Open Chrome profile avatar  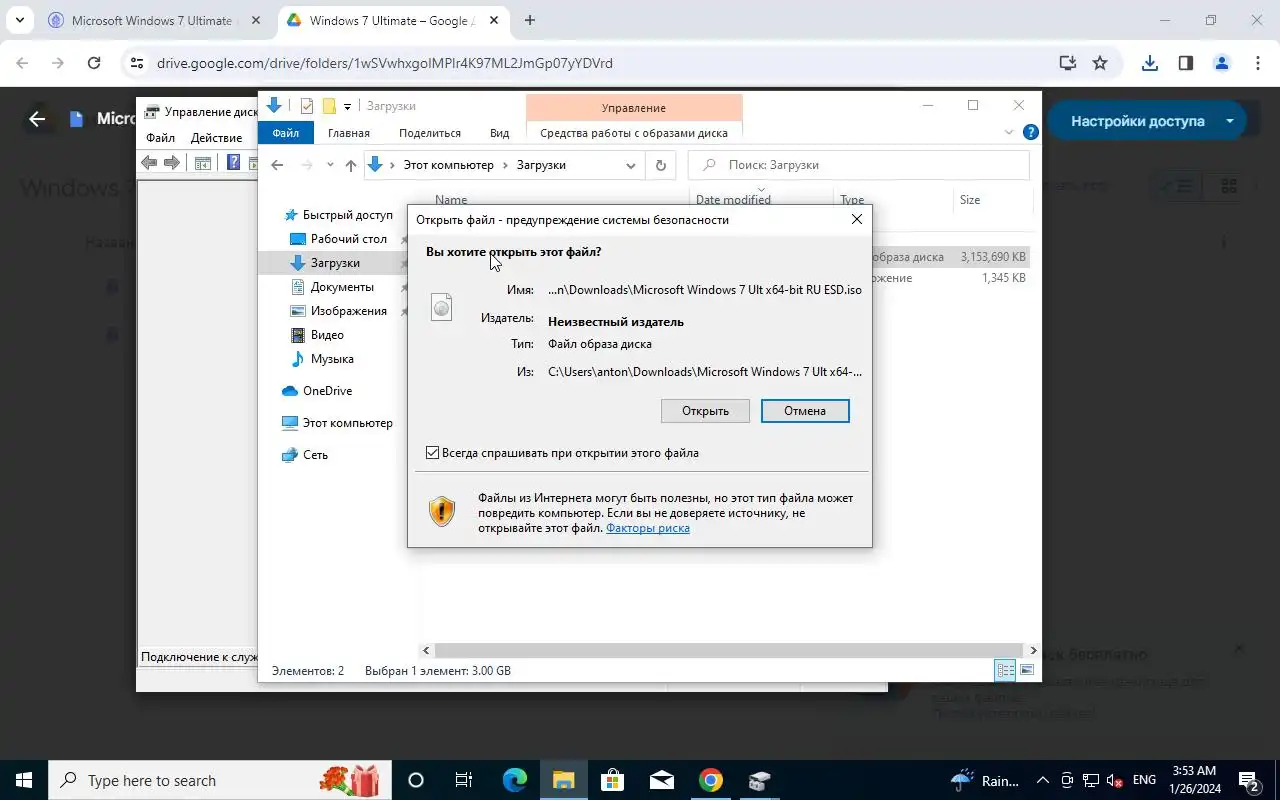(1221, 63)
